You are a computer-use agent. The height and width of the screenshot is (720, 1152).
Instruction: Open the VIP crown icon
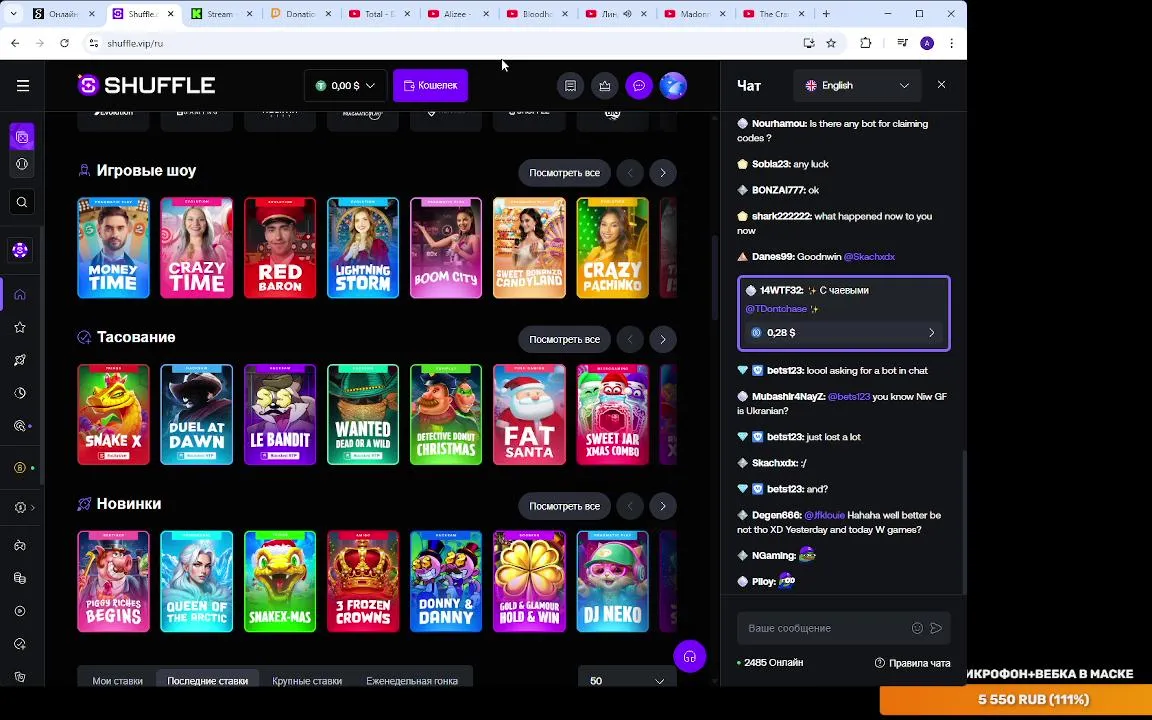[605, 86]
